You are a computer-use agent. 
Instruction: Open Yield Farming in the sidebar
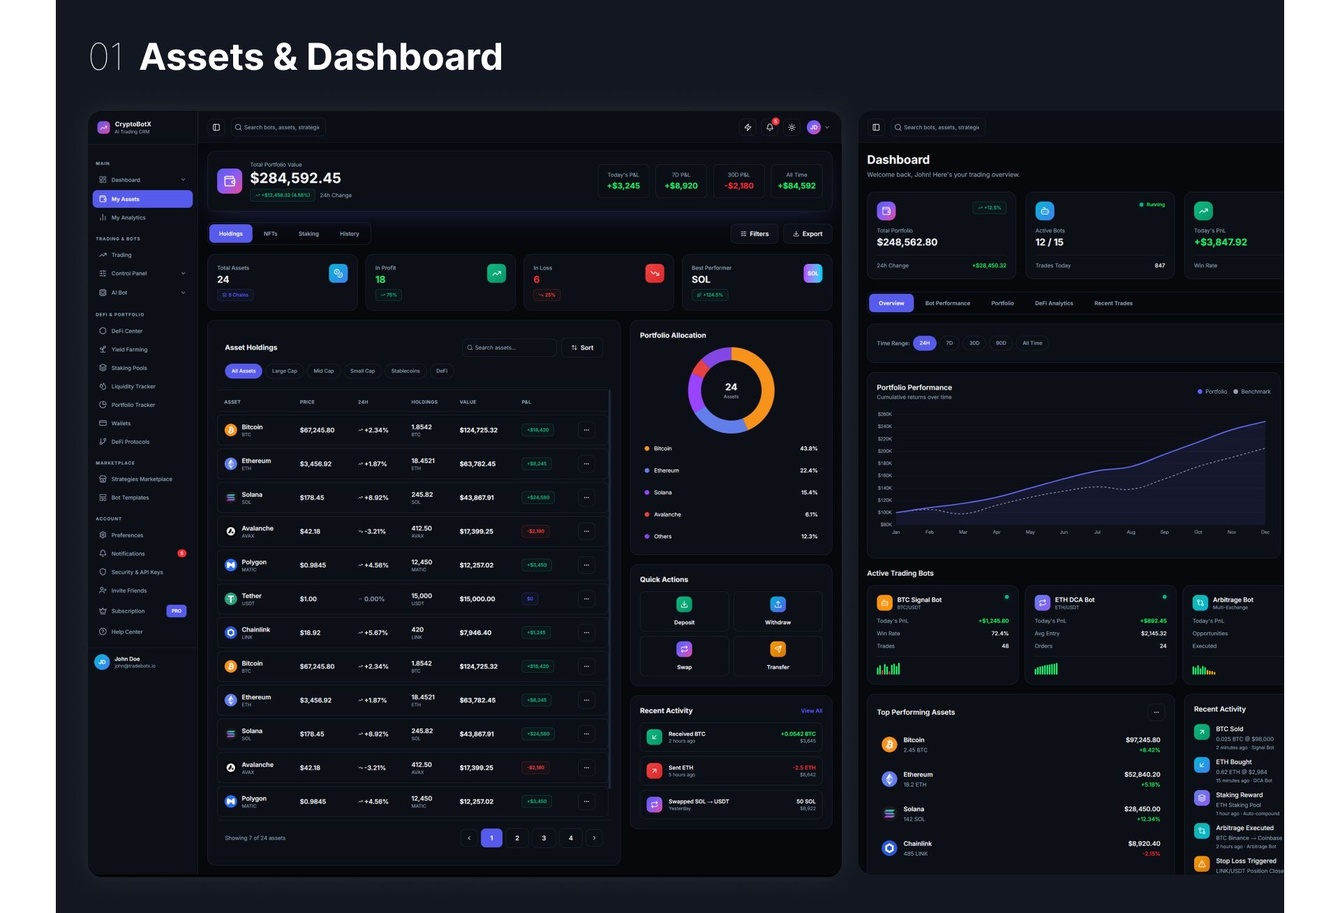coord(142,350)
